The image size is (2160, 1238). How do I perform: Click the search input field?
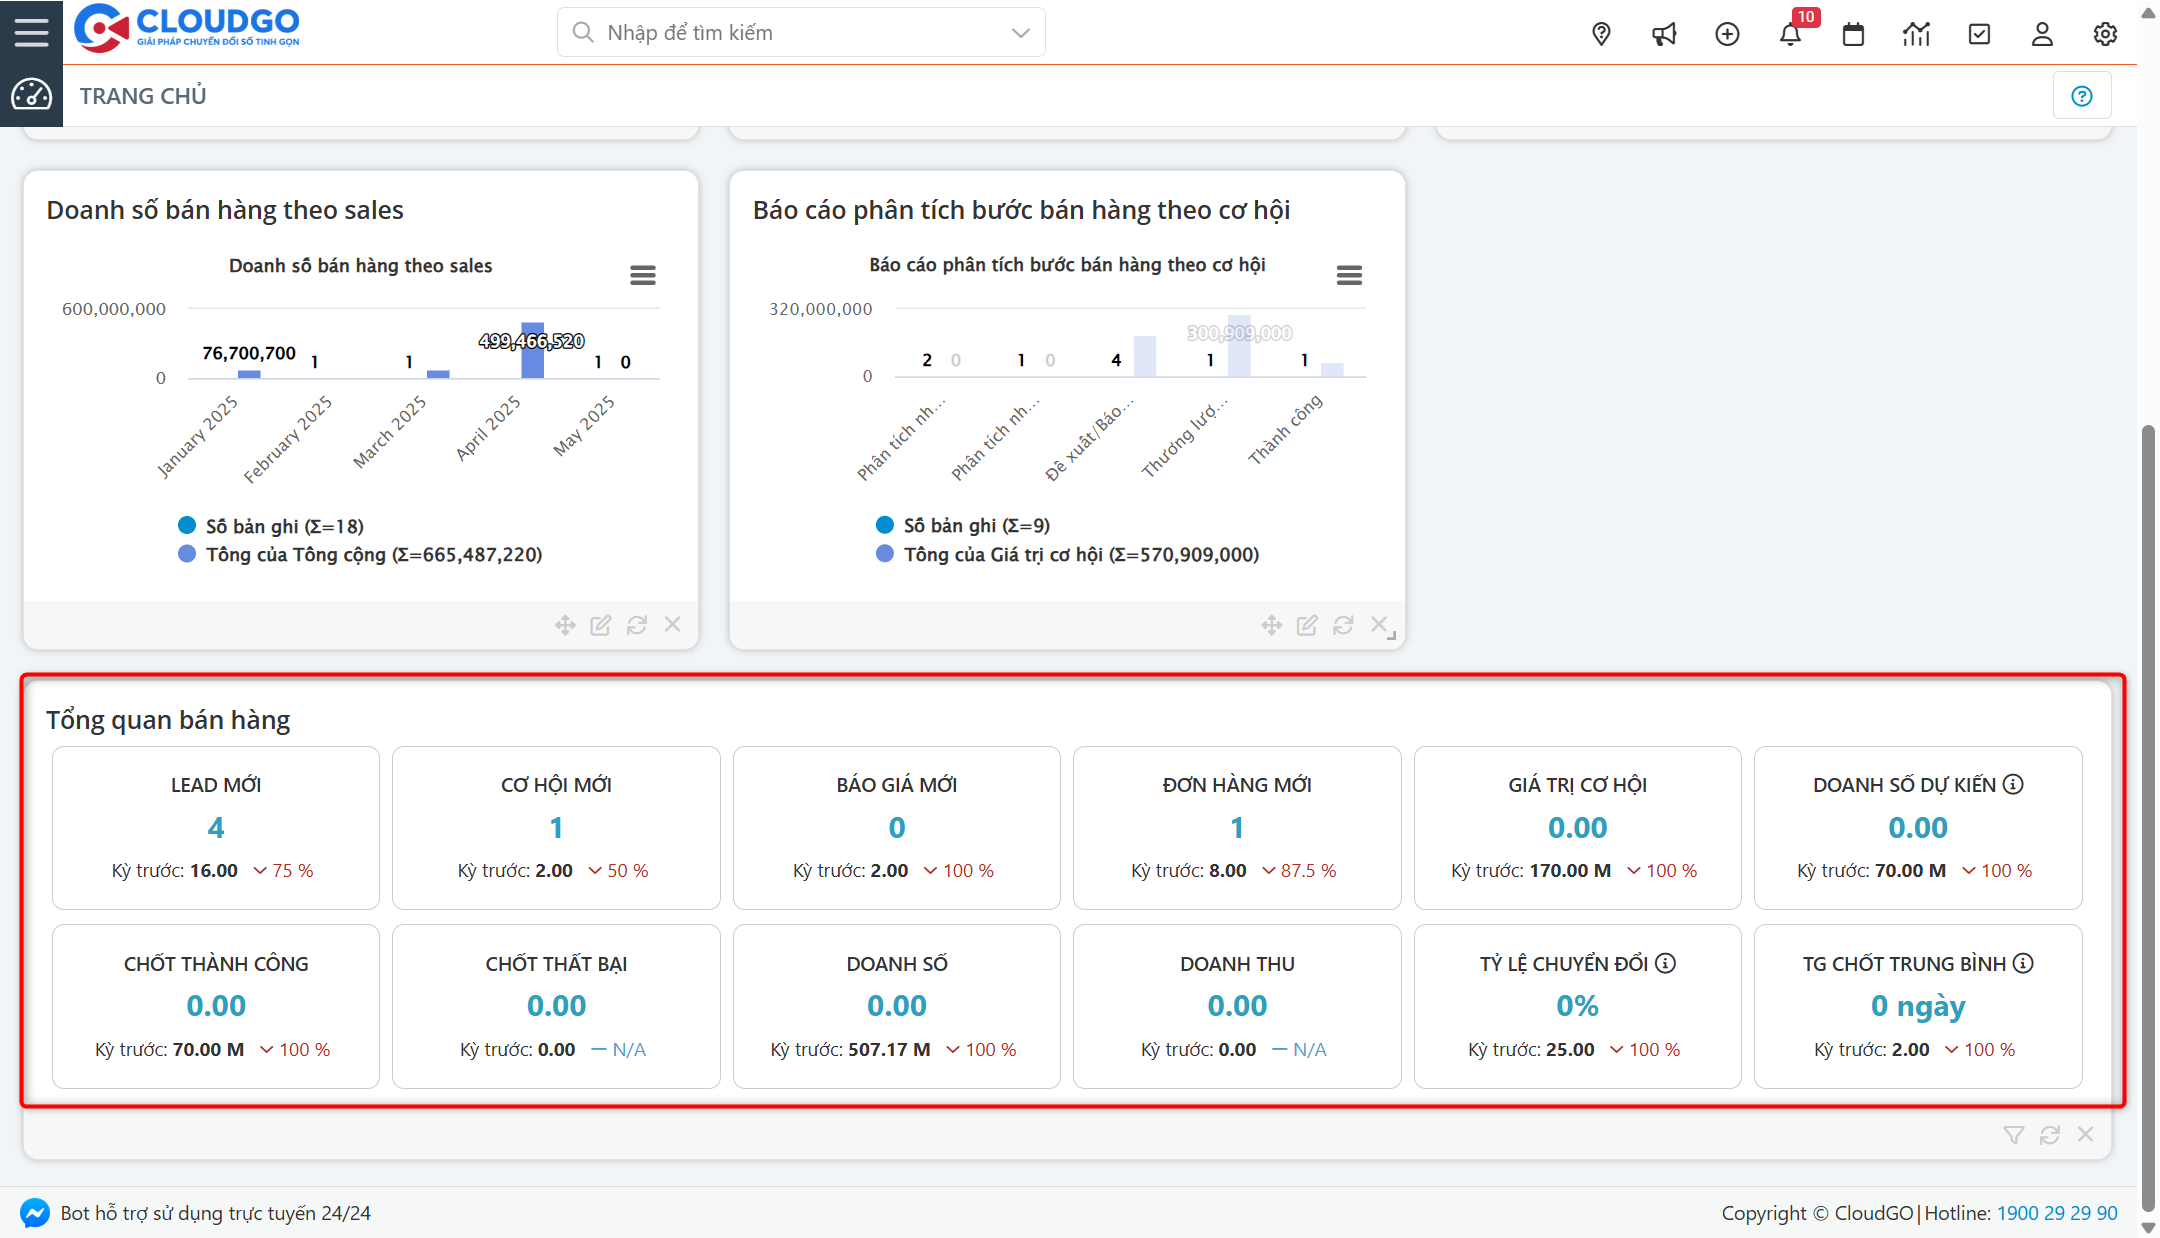[790, 33]
